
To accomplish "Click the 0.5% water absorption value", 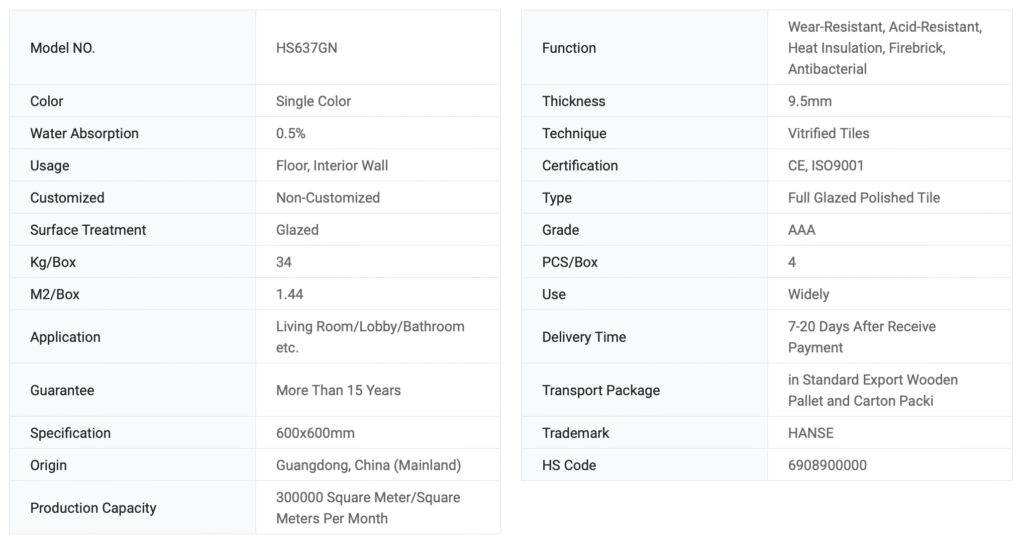I will (291, 133).
